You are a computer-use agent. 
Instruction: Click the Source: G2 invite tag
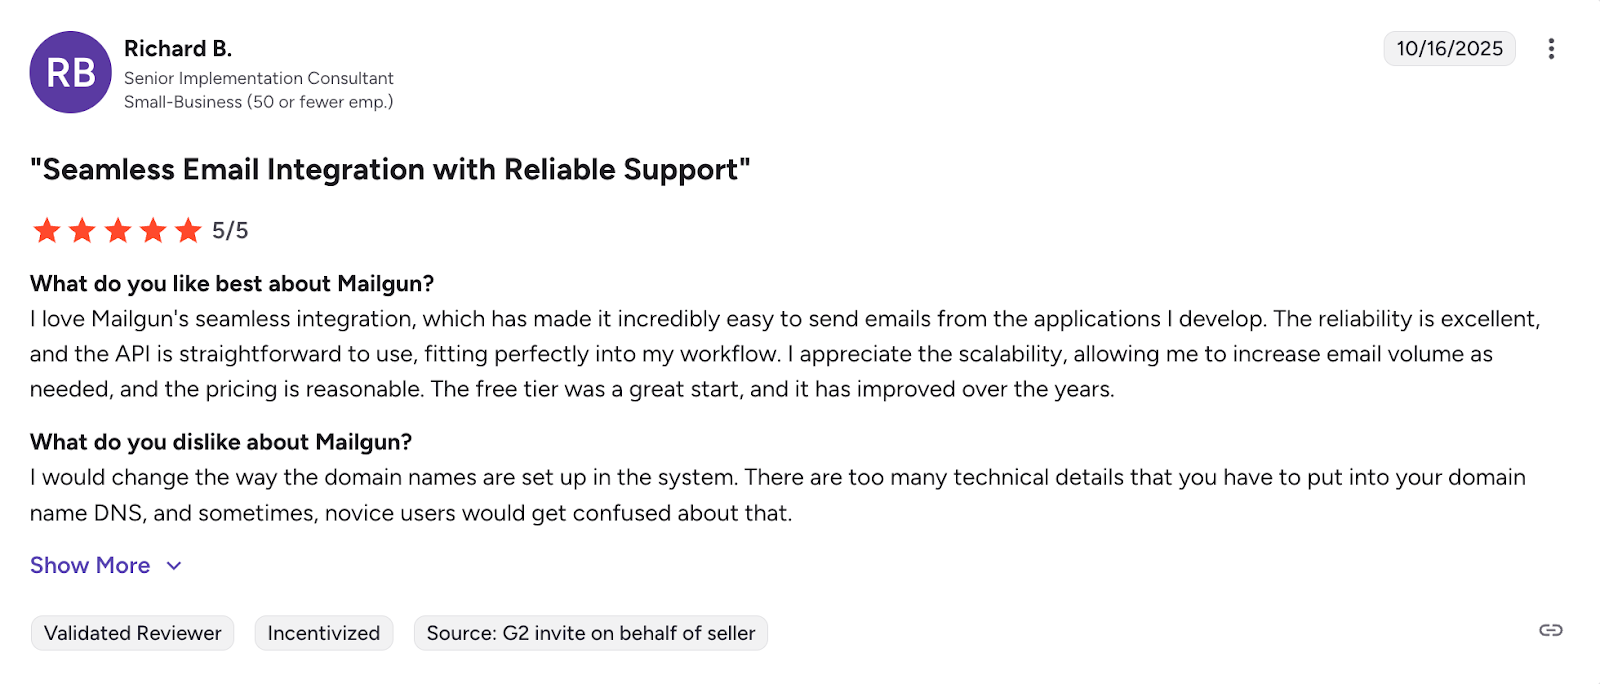point(591,633)
